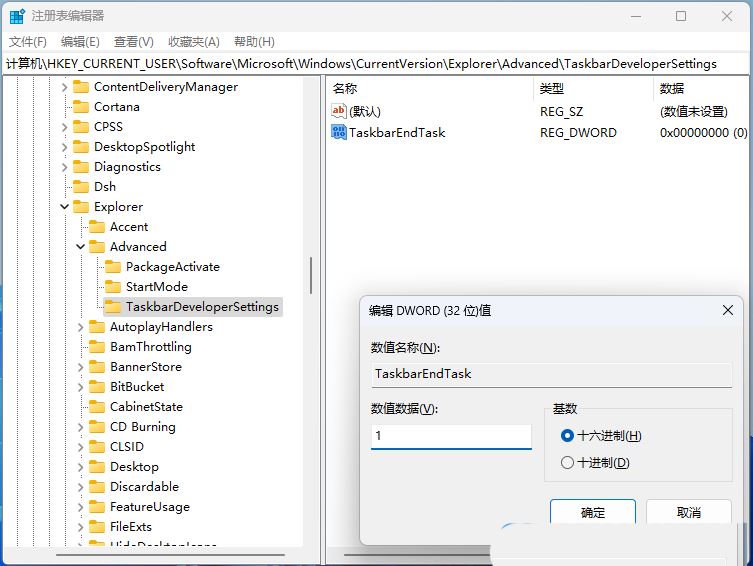
Task: Click the CD Burning folder icon
Action: pyautogui.click(x=96, y=427)
